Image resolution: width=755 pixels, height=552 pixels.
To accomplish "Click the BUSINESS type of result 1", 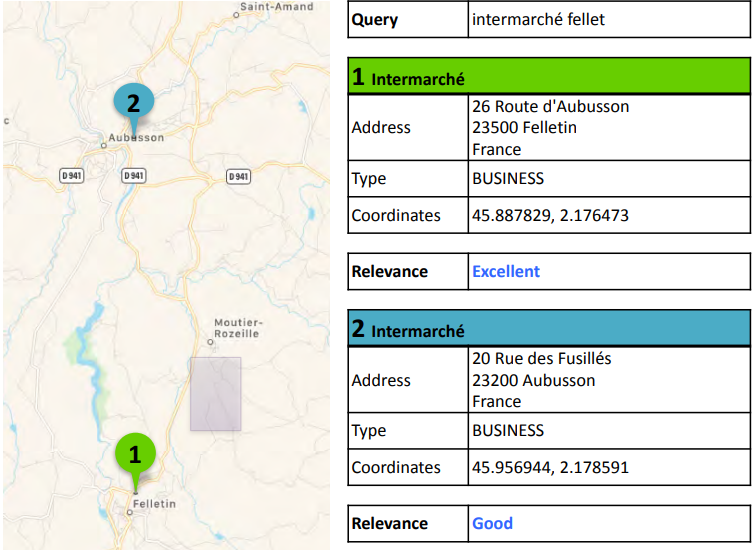I will point(508,179).
